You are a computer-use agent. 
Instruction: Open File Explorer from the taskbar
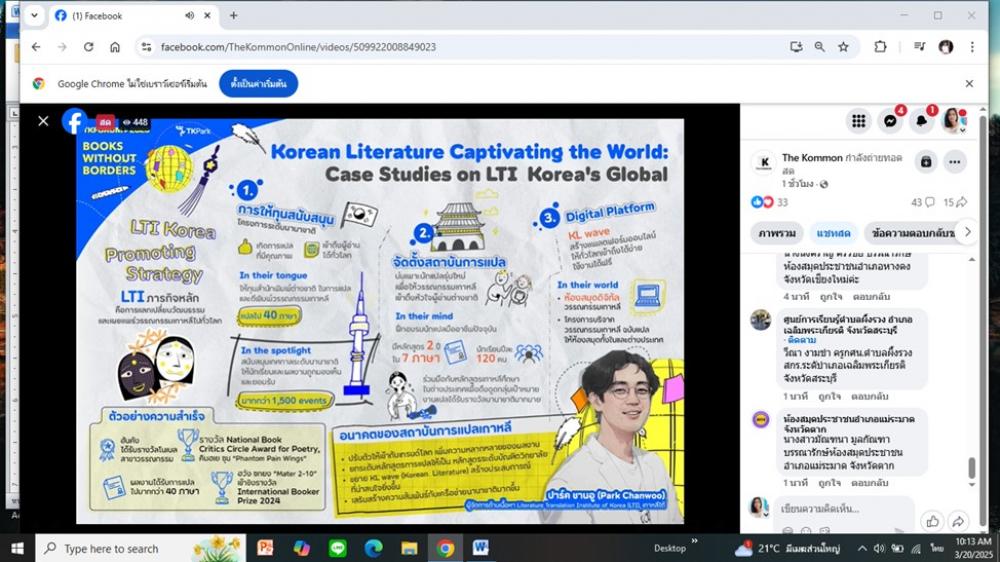[x=409, y=548]
